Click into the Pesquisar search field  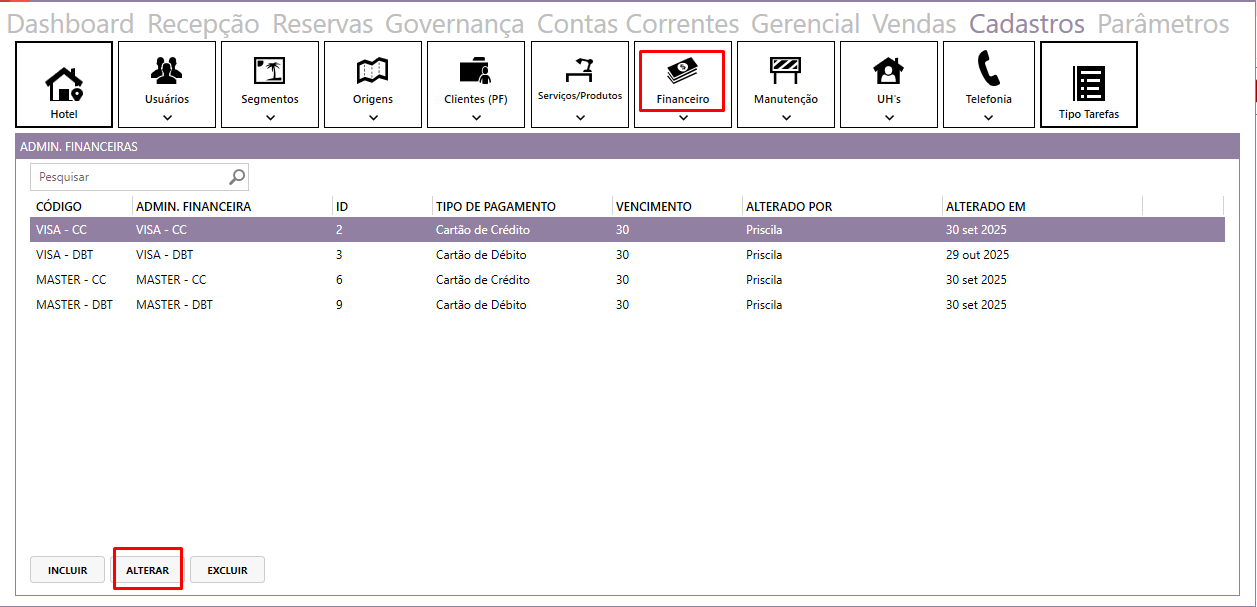point(130,177)
